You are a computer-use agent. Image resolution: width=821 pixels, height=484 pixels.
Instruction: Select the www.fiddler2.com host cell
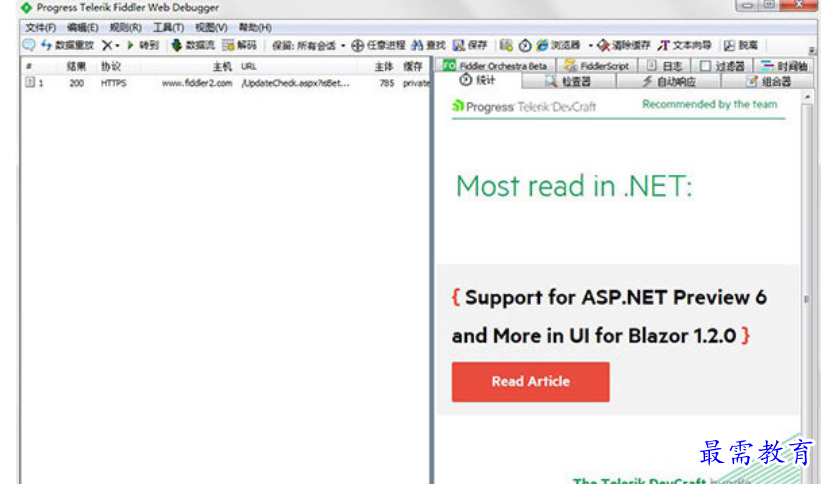coord(197,83)
